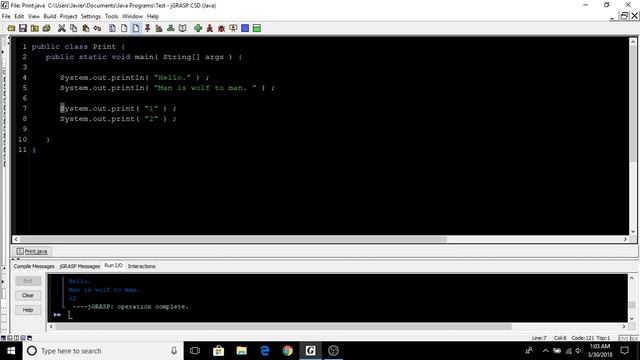Image resolution: width=640 pixels, height=360 pixels.
Task: Open the Edit menu
Action: pyautogui.click(x=19, y=16)
